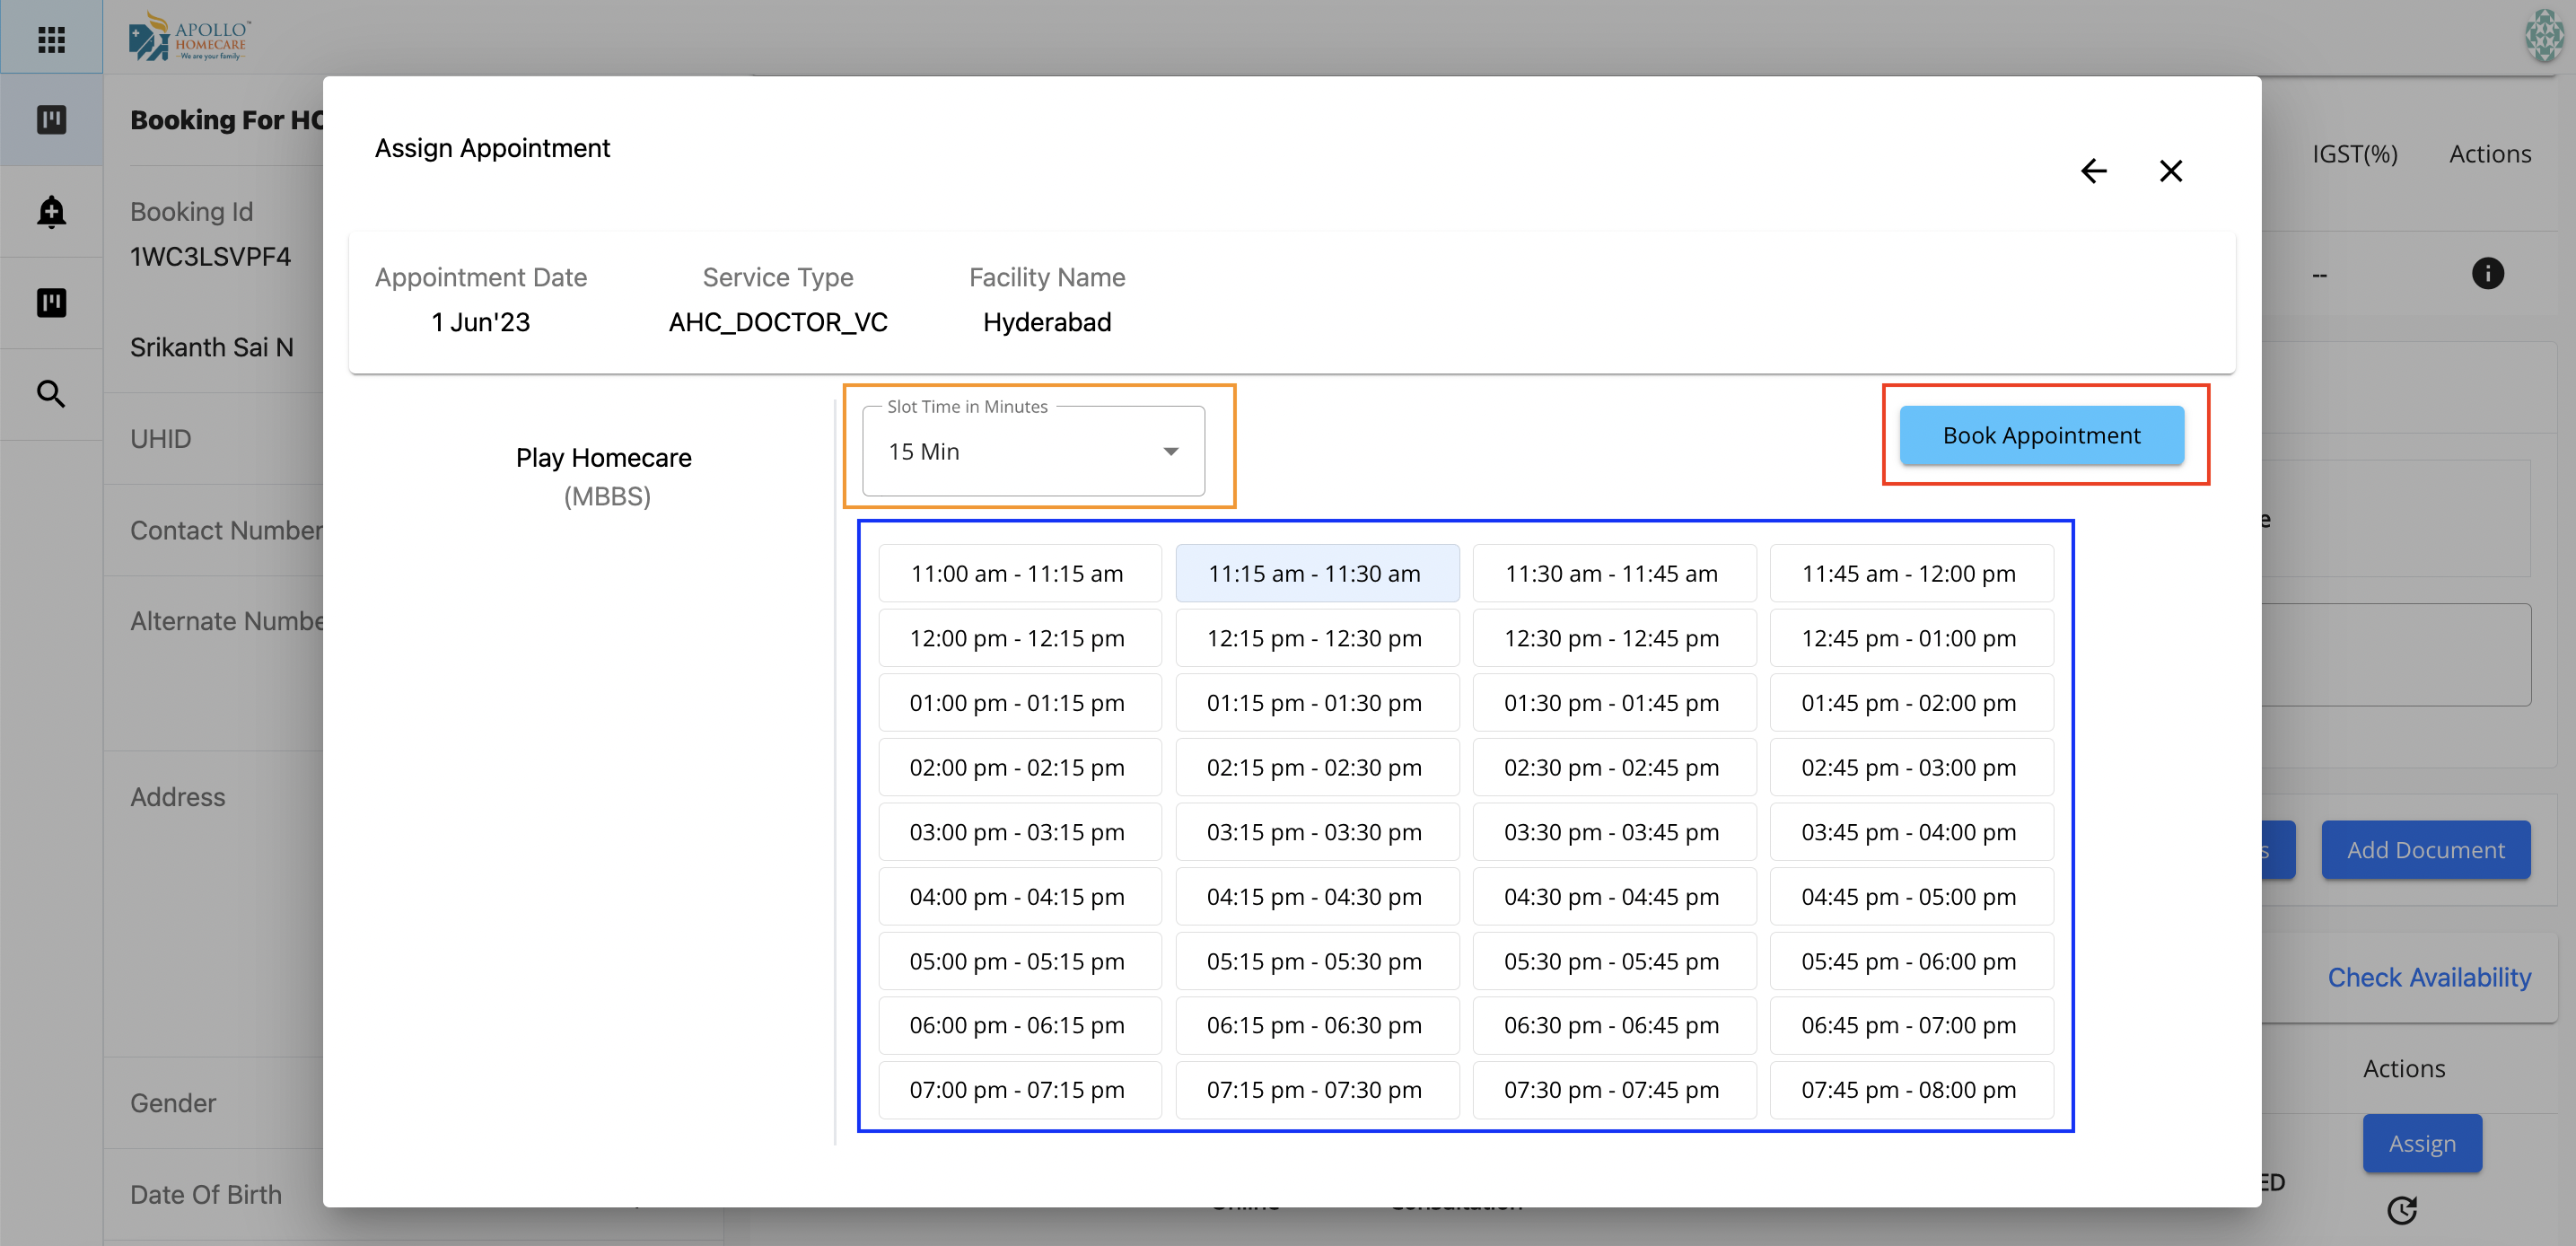Image resolution: width=2576 pixels, height=1246 pixels.
Task: Click the blue Assign button
Action: point(2421,1143)
